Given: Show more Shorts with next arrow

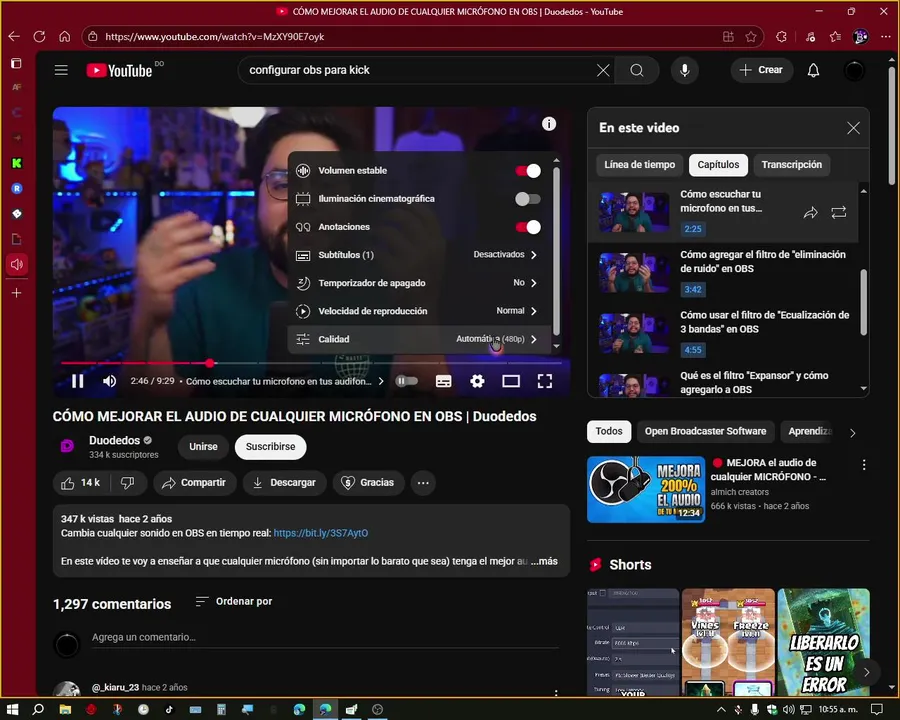Looking at the screenshot, I should [x=866, y=672].
